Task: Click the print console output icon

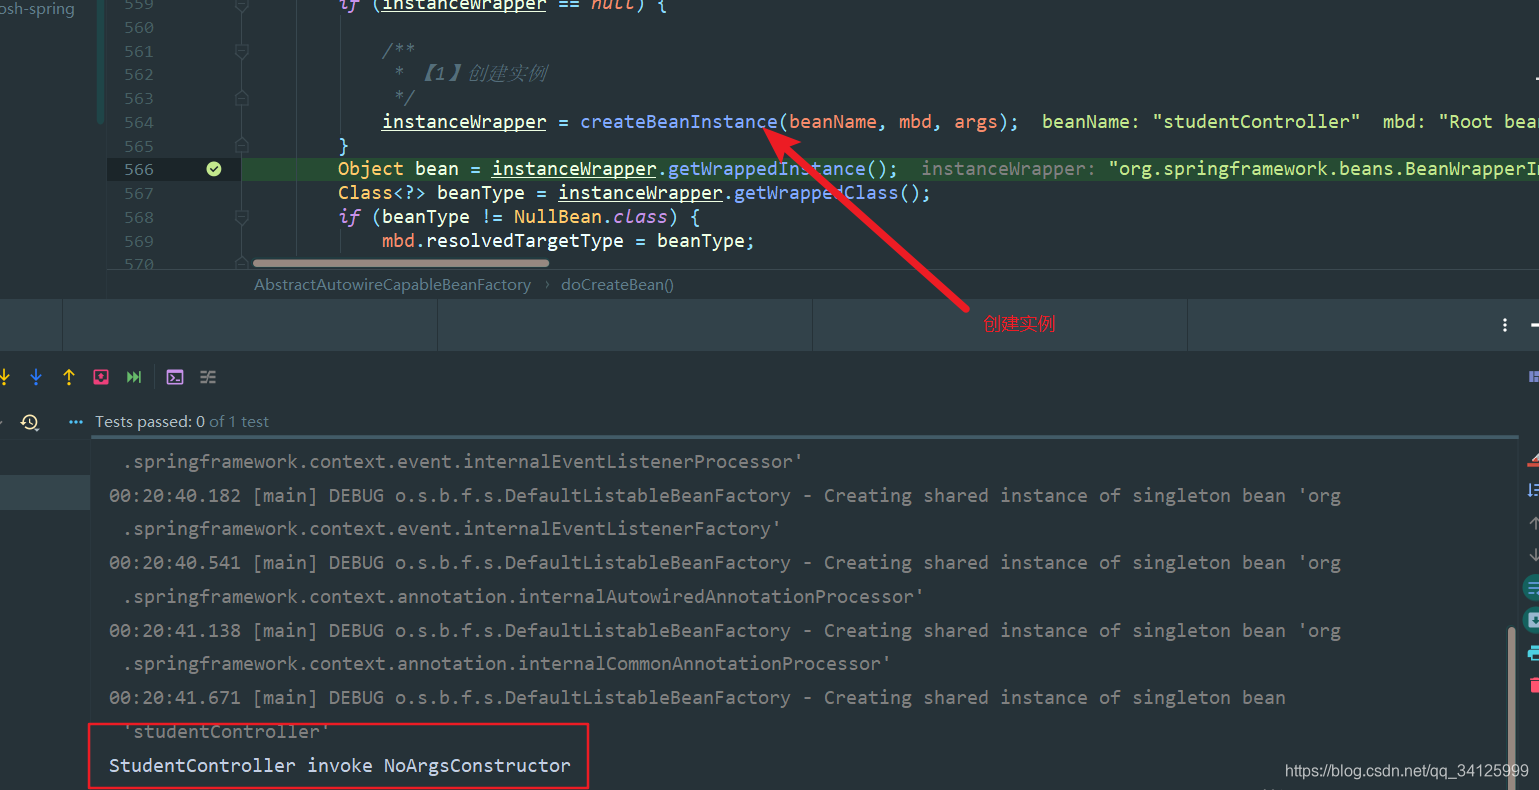Action: coord(1533,653)
